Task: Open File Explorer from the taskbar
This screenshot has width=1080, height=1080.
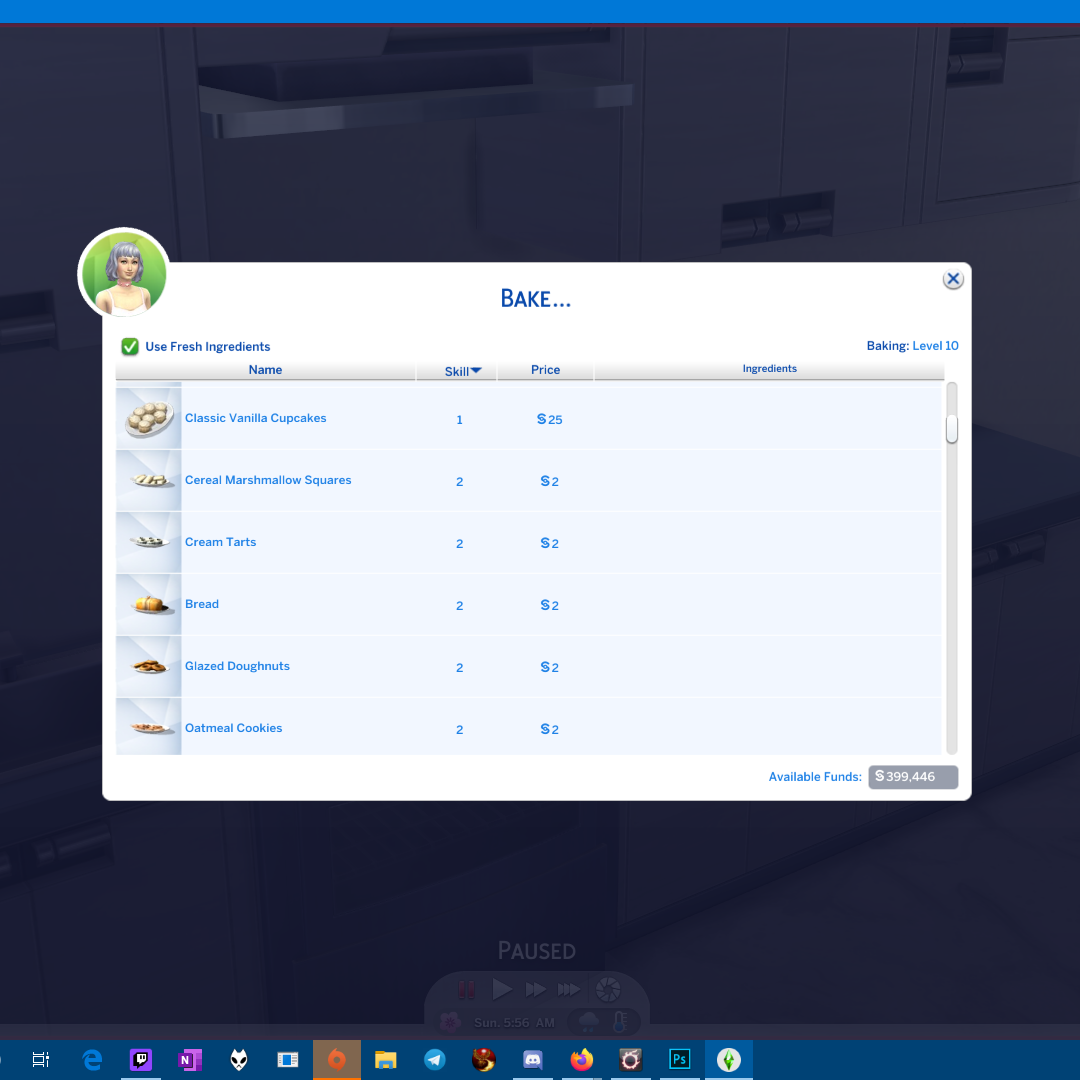Action: tap(386, 1059)
